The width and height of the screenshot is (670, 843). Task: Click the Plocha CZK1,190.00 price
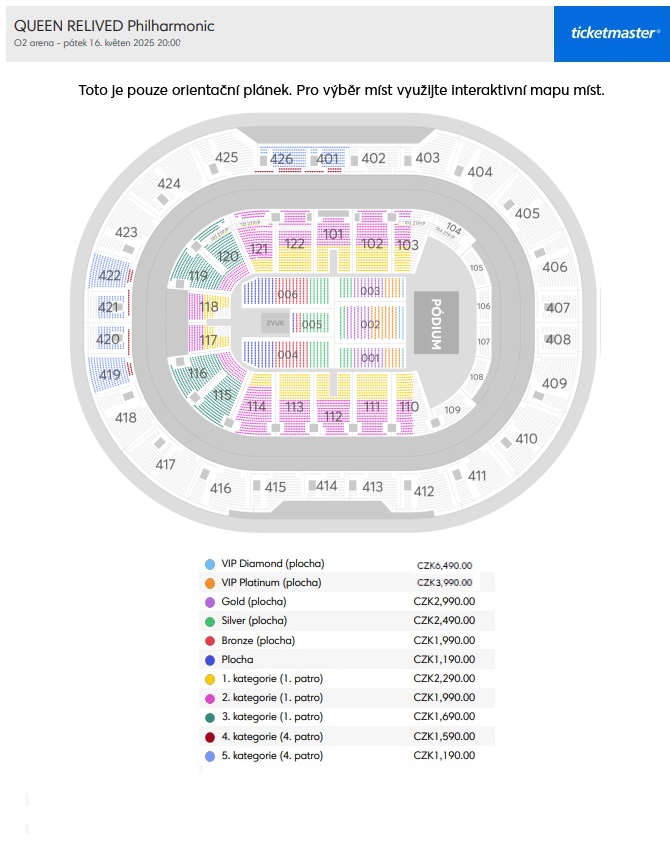click(444, 659)
